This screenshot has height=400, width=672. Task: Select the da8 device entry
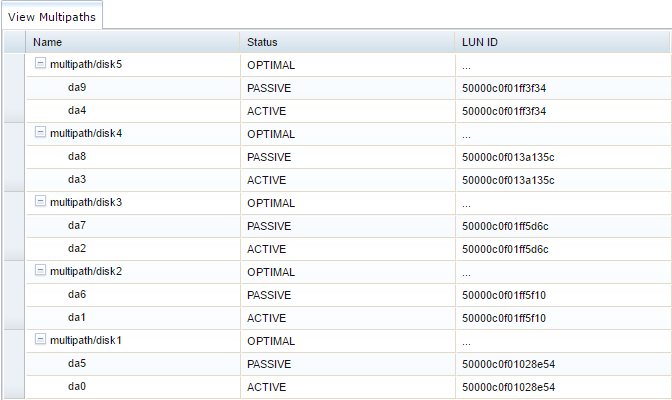coord(77,156)
